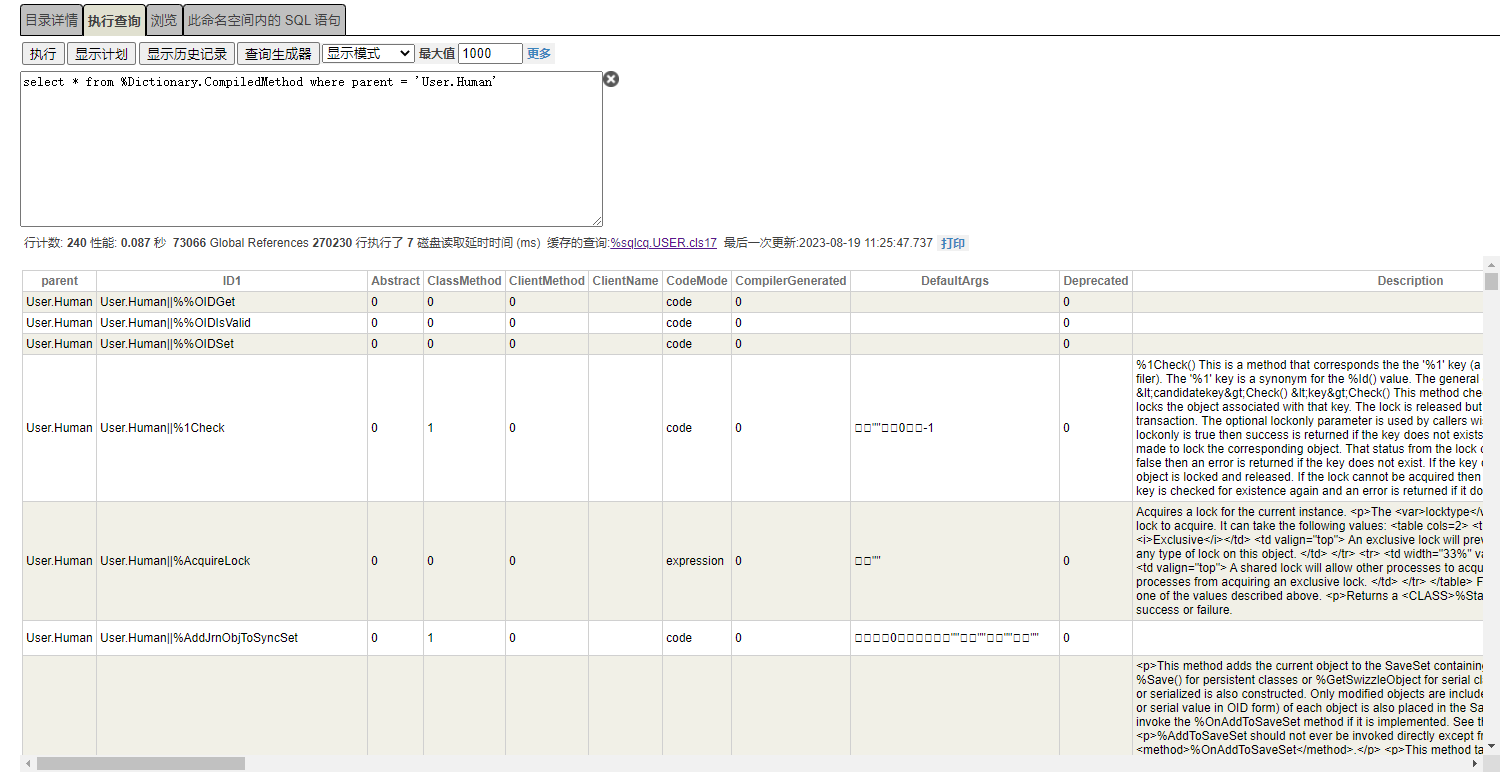Click the DefaultArgs column header
Viewport: 1500px width, 779px height.
click(955, 281)
